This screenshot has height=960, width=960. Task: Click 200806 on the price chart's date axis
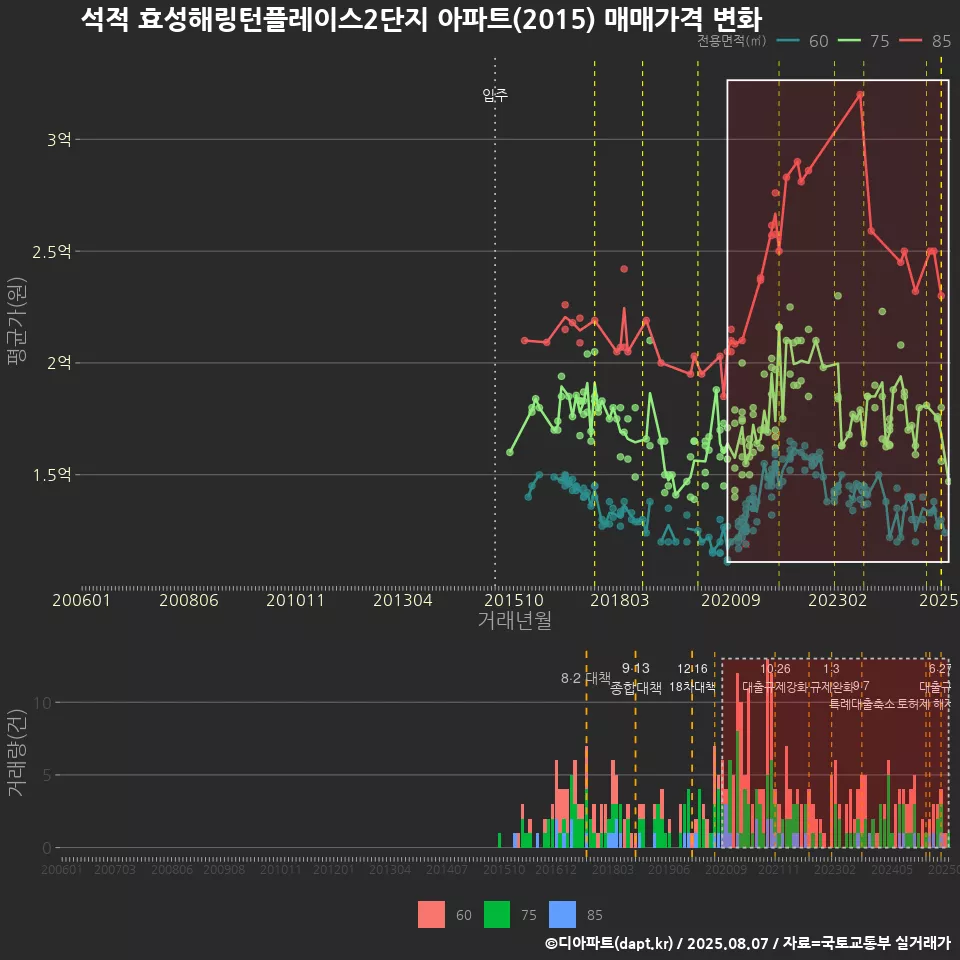pyautogui.click(x=189, y=600)
